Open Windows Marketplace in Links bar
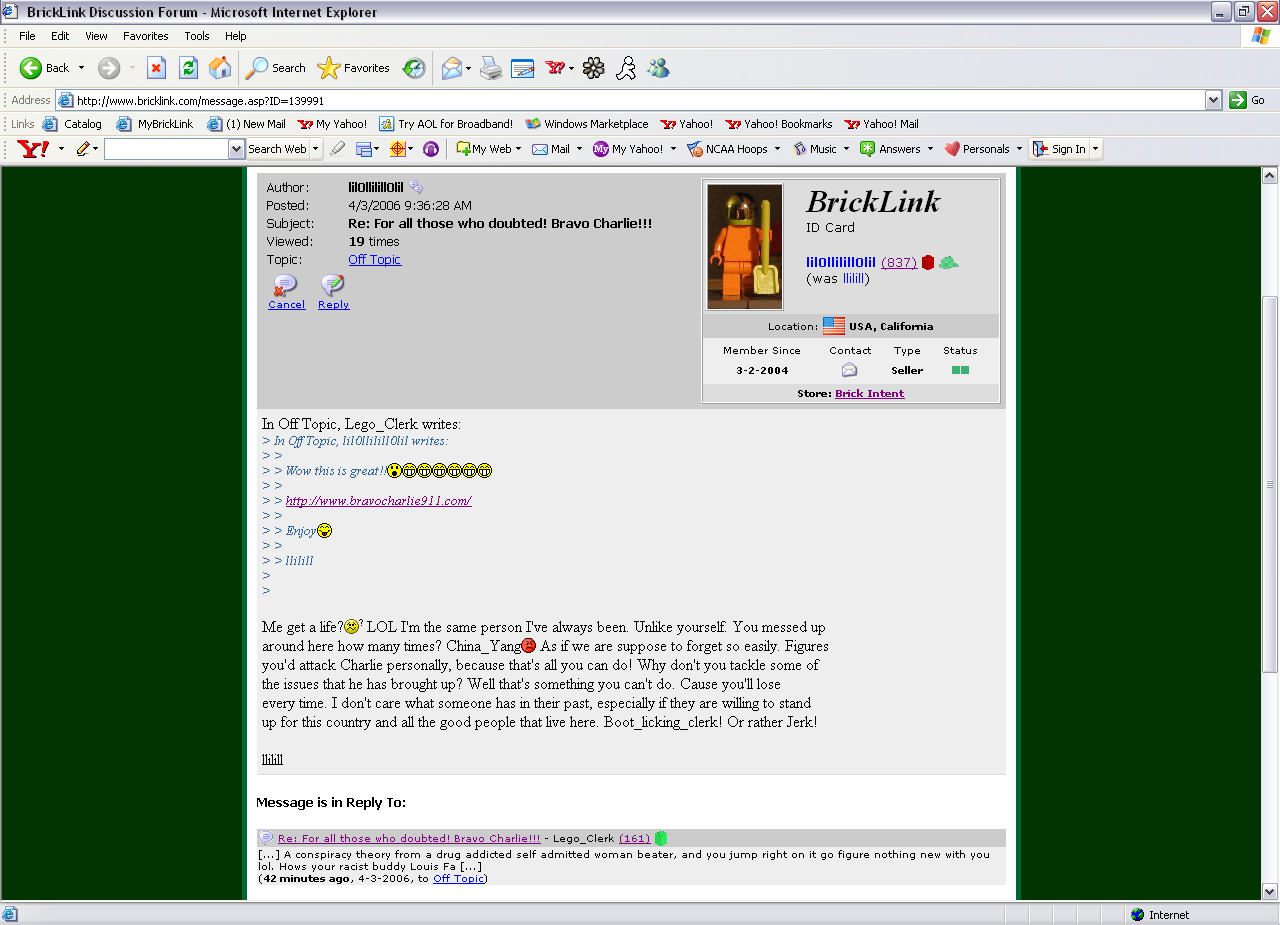 tap(587, 124)
